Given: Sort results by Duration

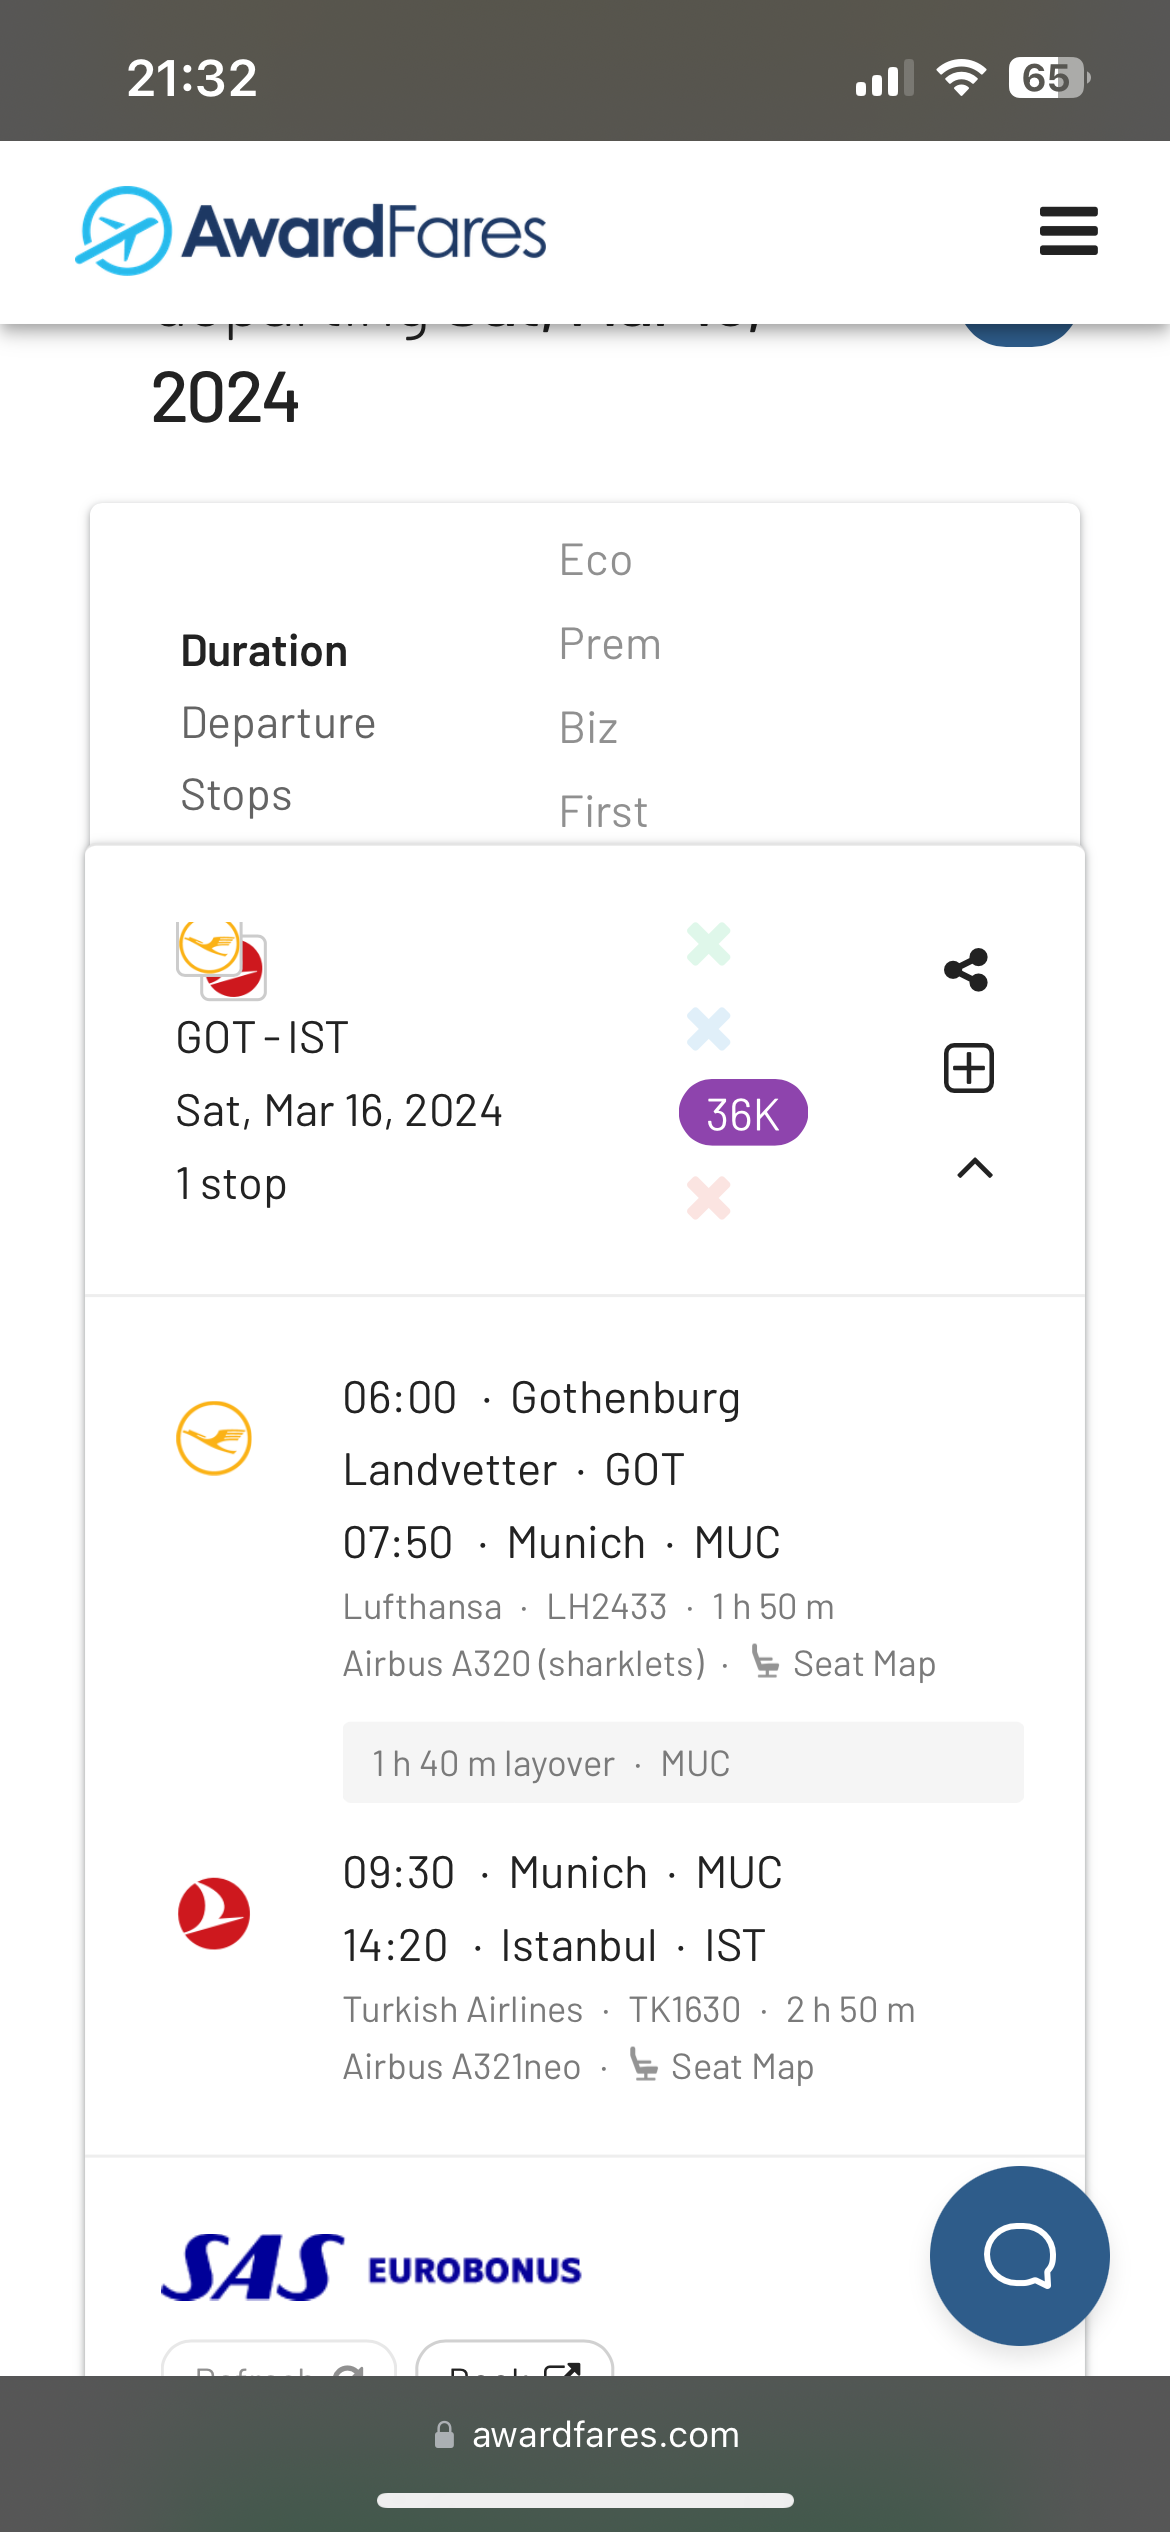Looking at the screenshot, I should (x=264, y=651).
